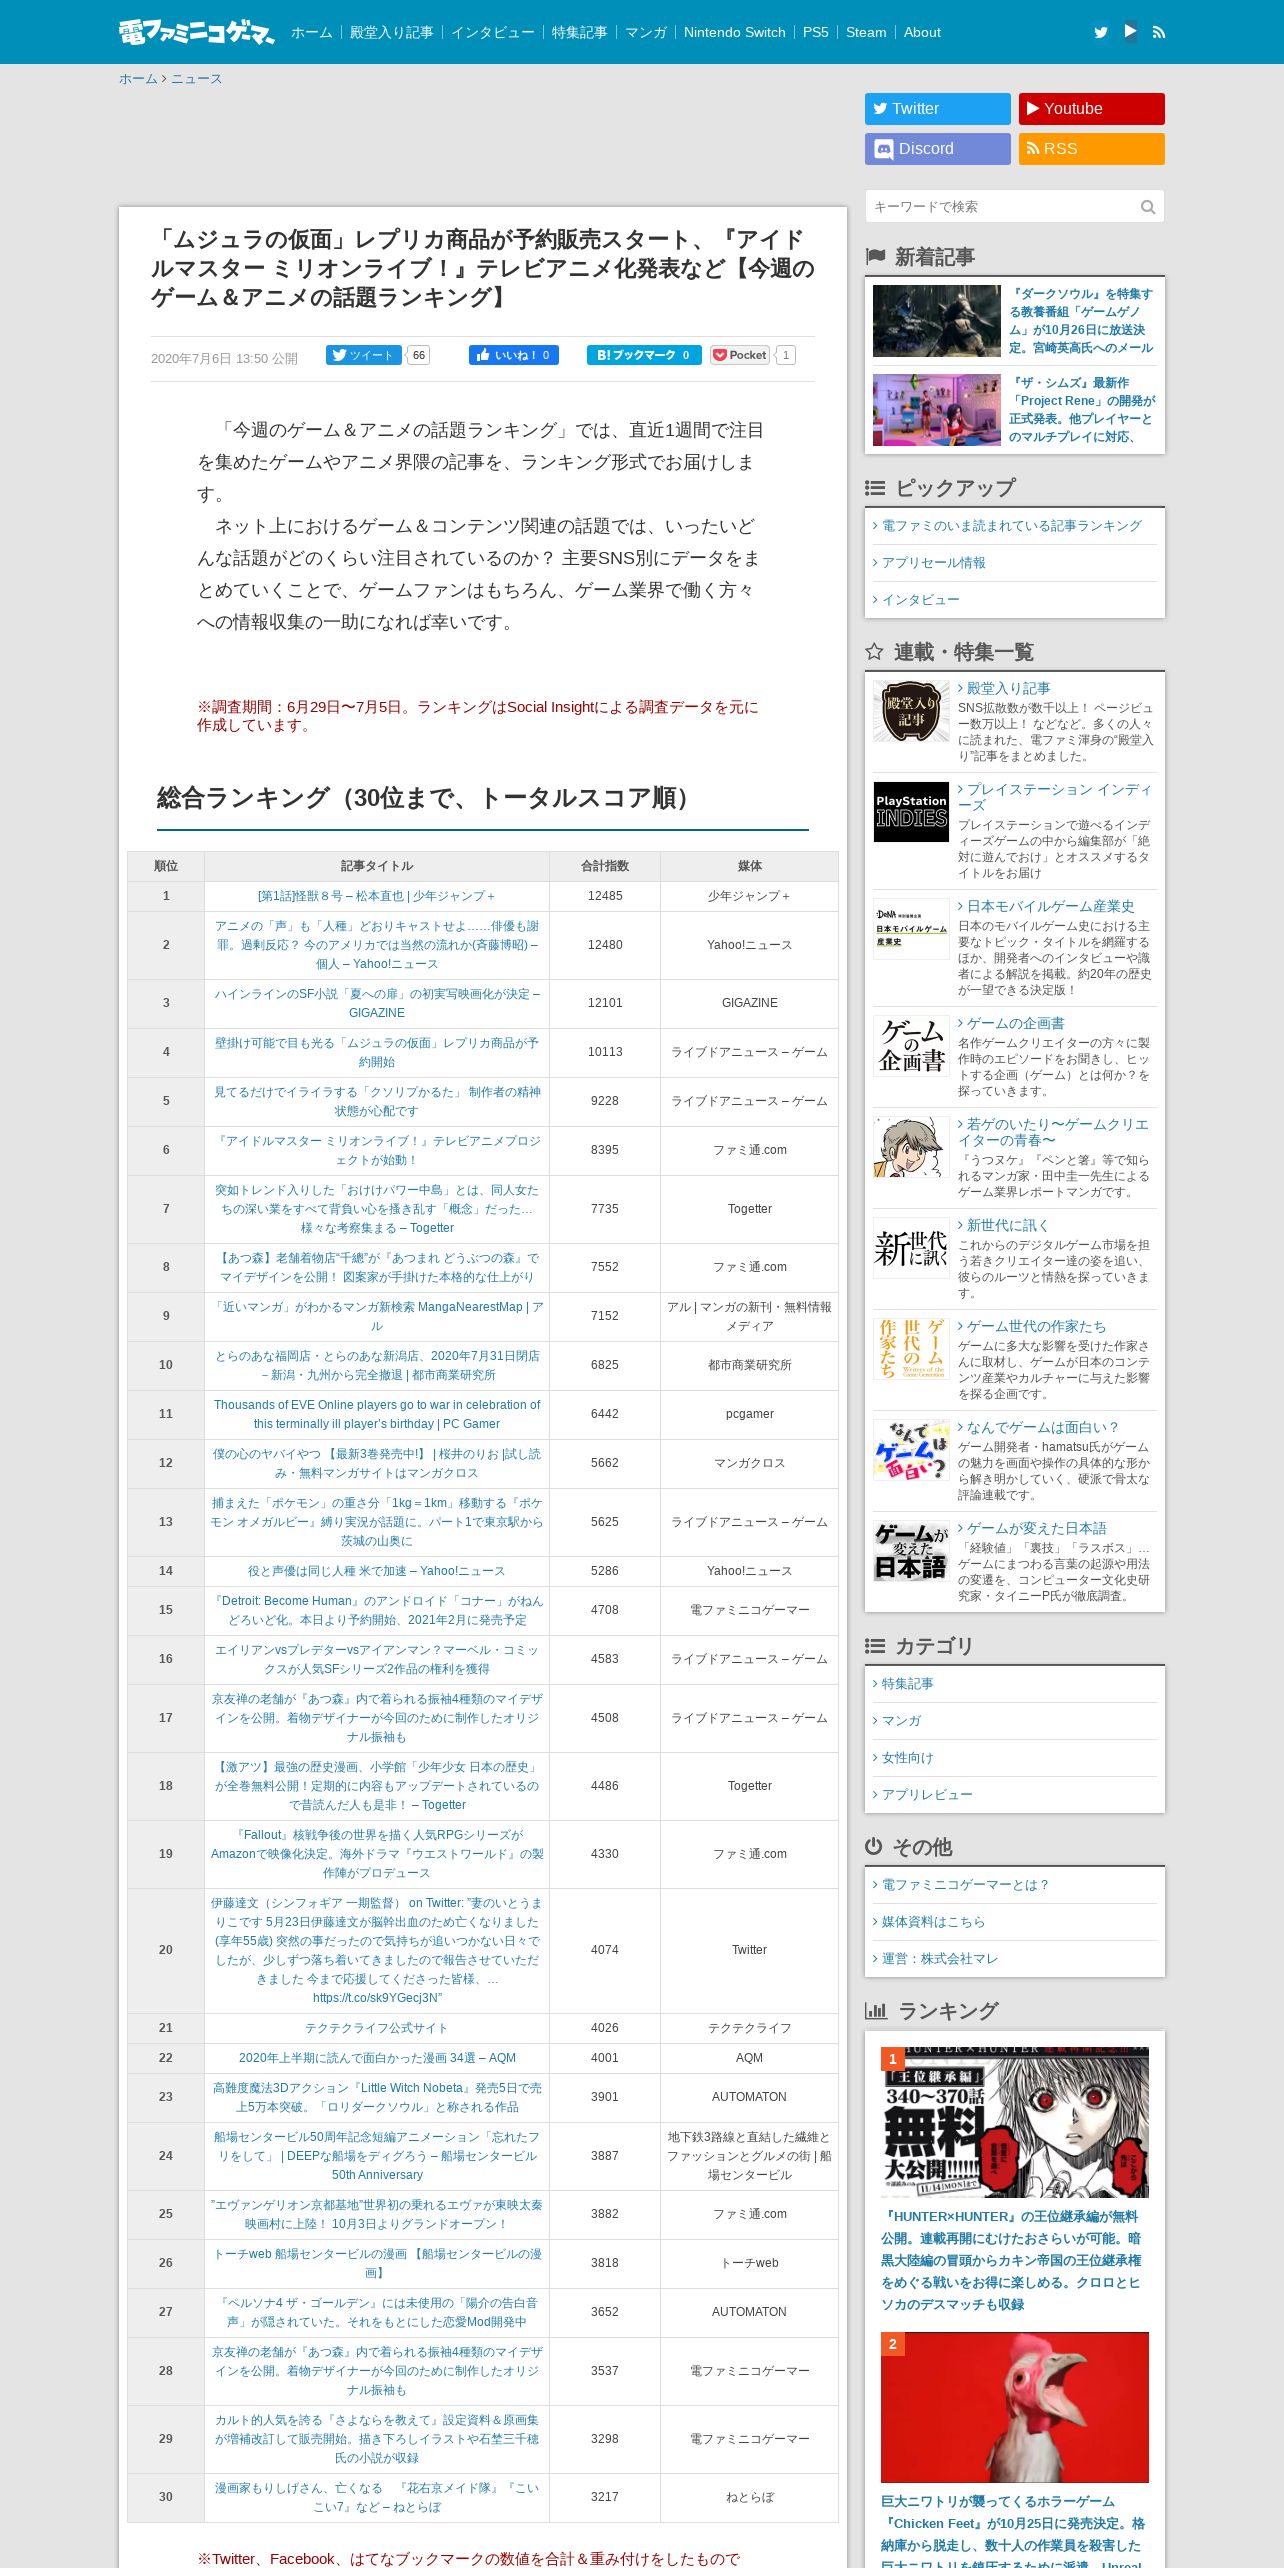1284x2568 pixels.
Task: Click the ゲームの企画書 series icon
Action: [x=911, y=1046]
